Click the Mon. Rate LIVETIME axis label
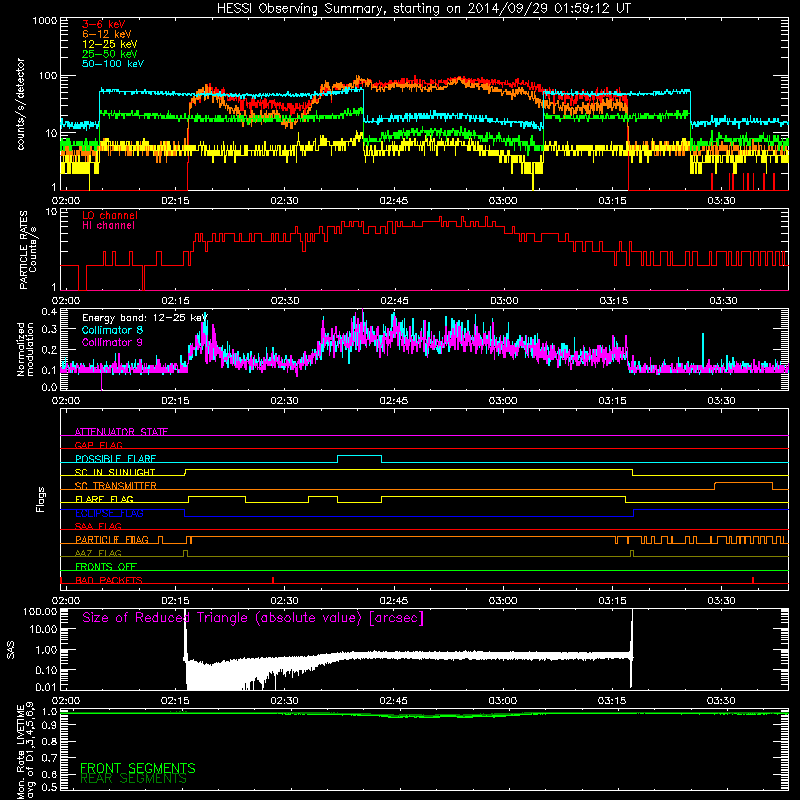 click(x=25, y=751)
